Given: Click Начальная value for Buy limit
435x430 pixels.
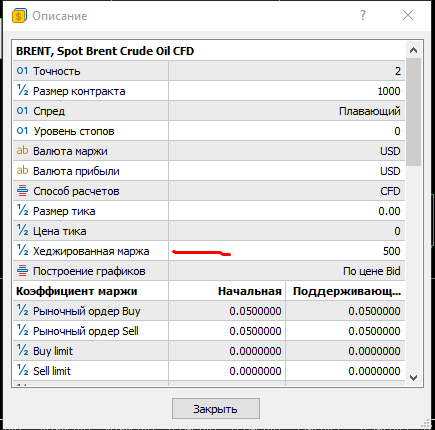Looking at the screenshot, I should (255, 351).
